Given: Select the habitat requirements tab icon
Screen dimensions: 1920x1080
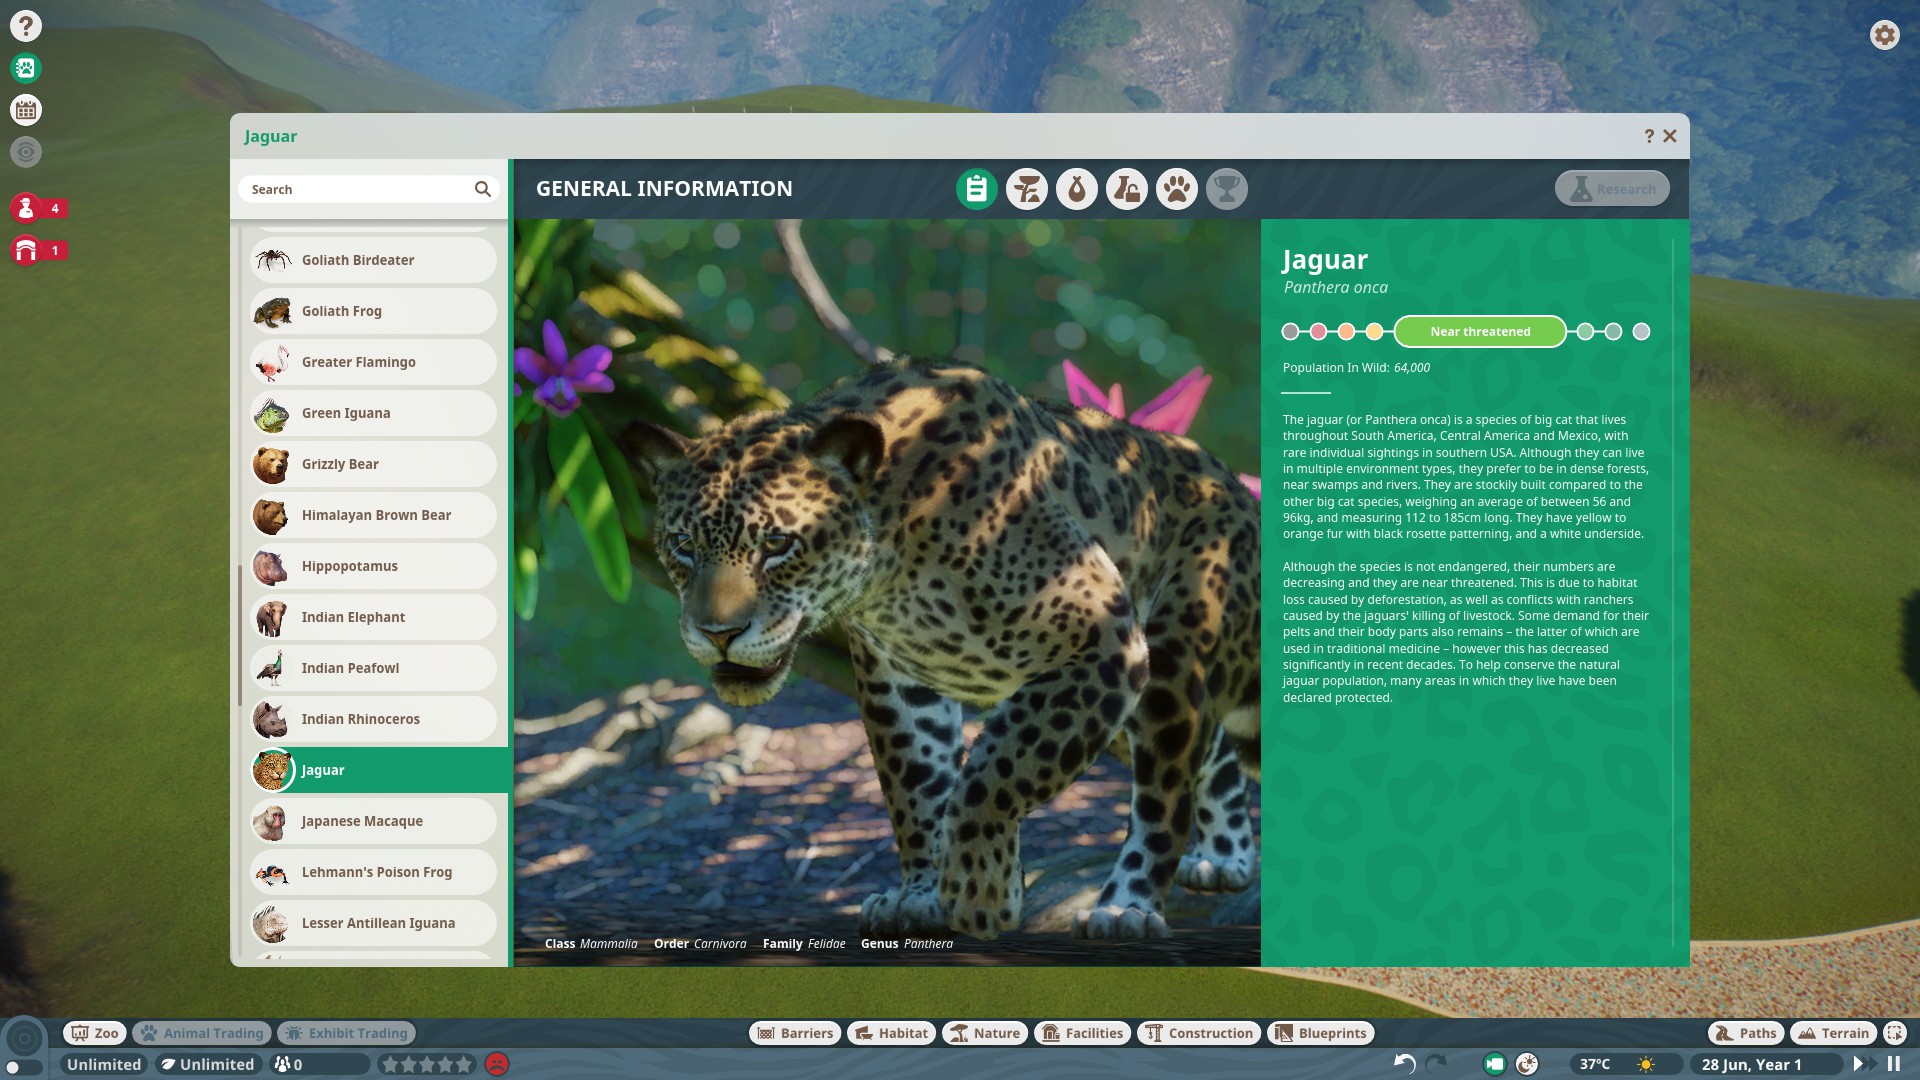Looking at the screenshot, I should pyautogui.click(x=1027, y=189).
